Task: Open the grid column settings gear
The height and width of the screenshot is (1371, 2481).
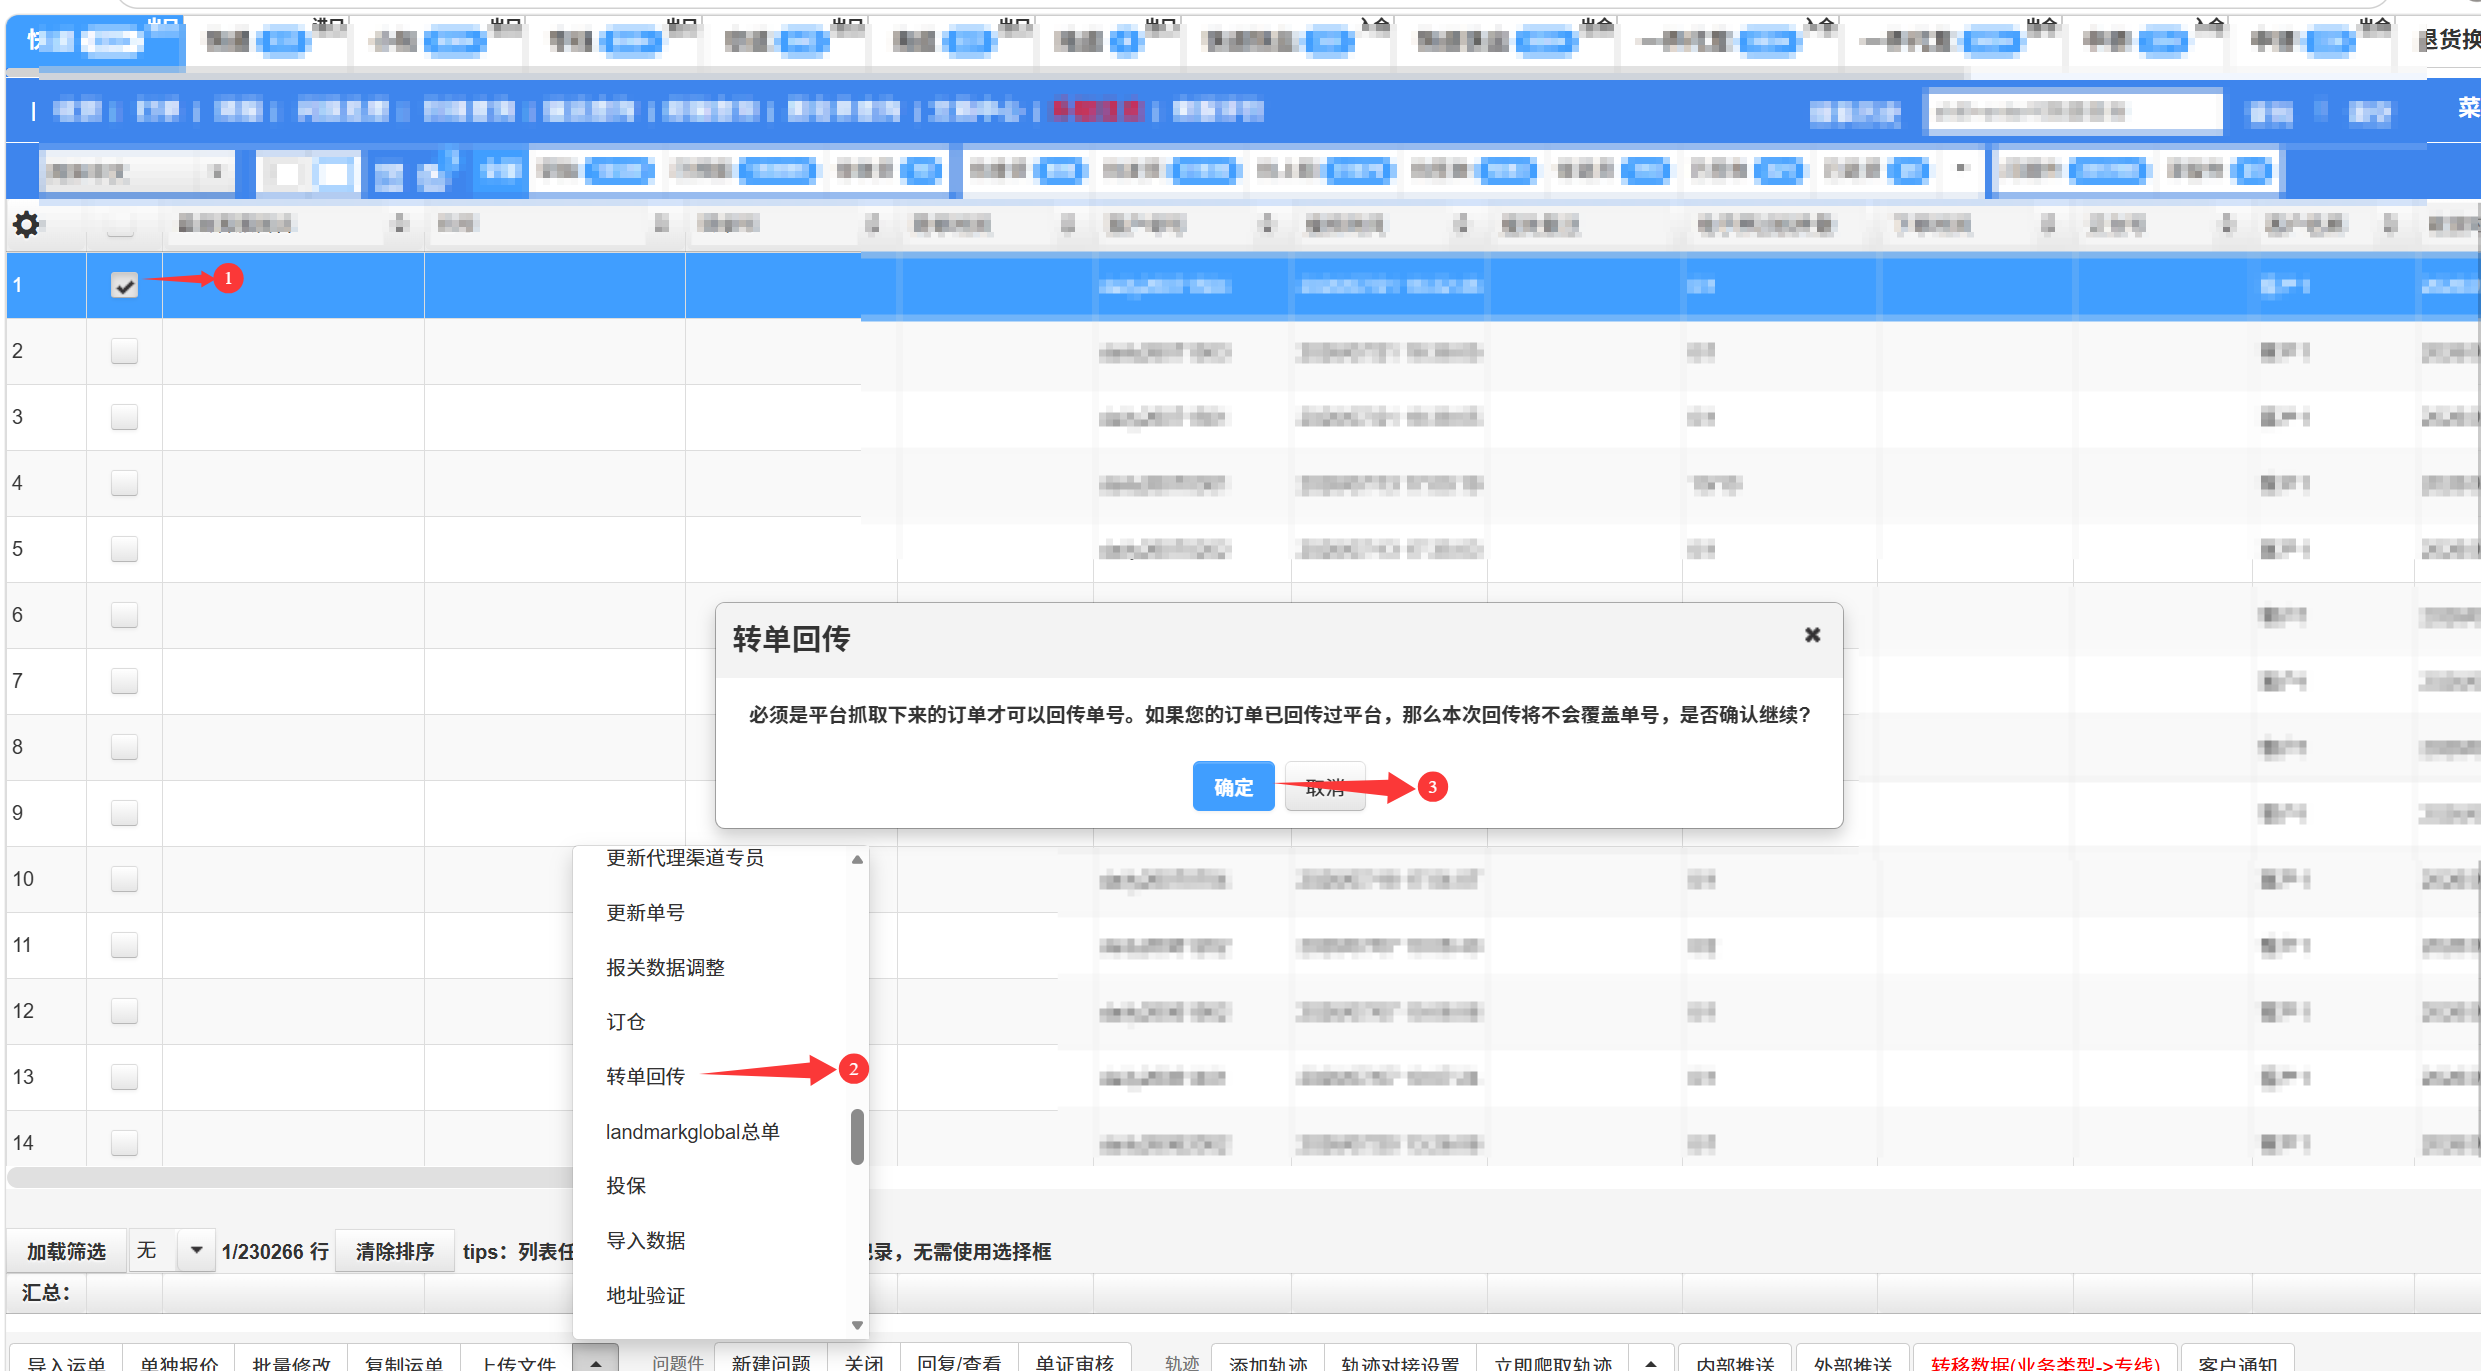Action: point(26,224)
